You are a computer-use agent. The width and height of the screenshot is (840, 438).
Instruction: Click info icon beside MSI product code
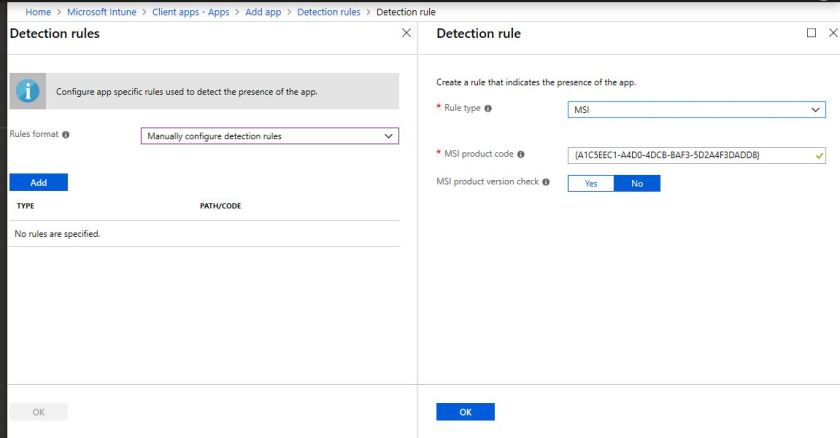pyautogui.click(x=521, y=154)
